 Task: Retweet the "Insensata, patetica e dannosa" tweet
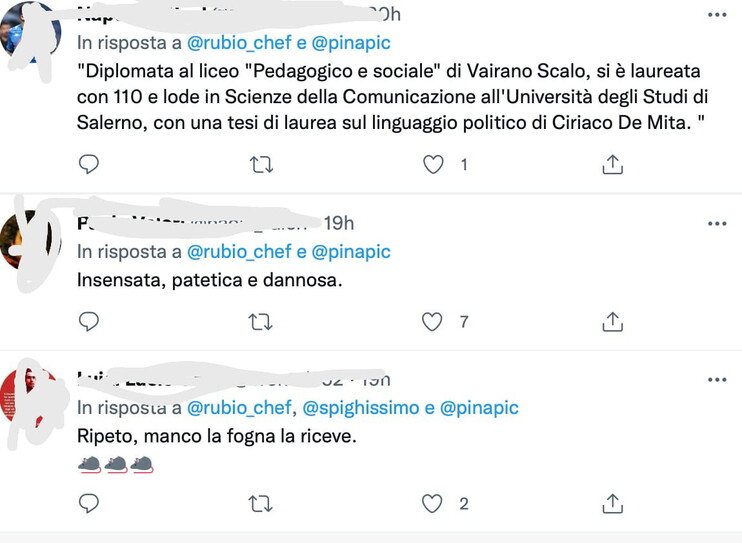261,321
